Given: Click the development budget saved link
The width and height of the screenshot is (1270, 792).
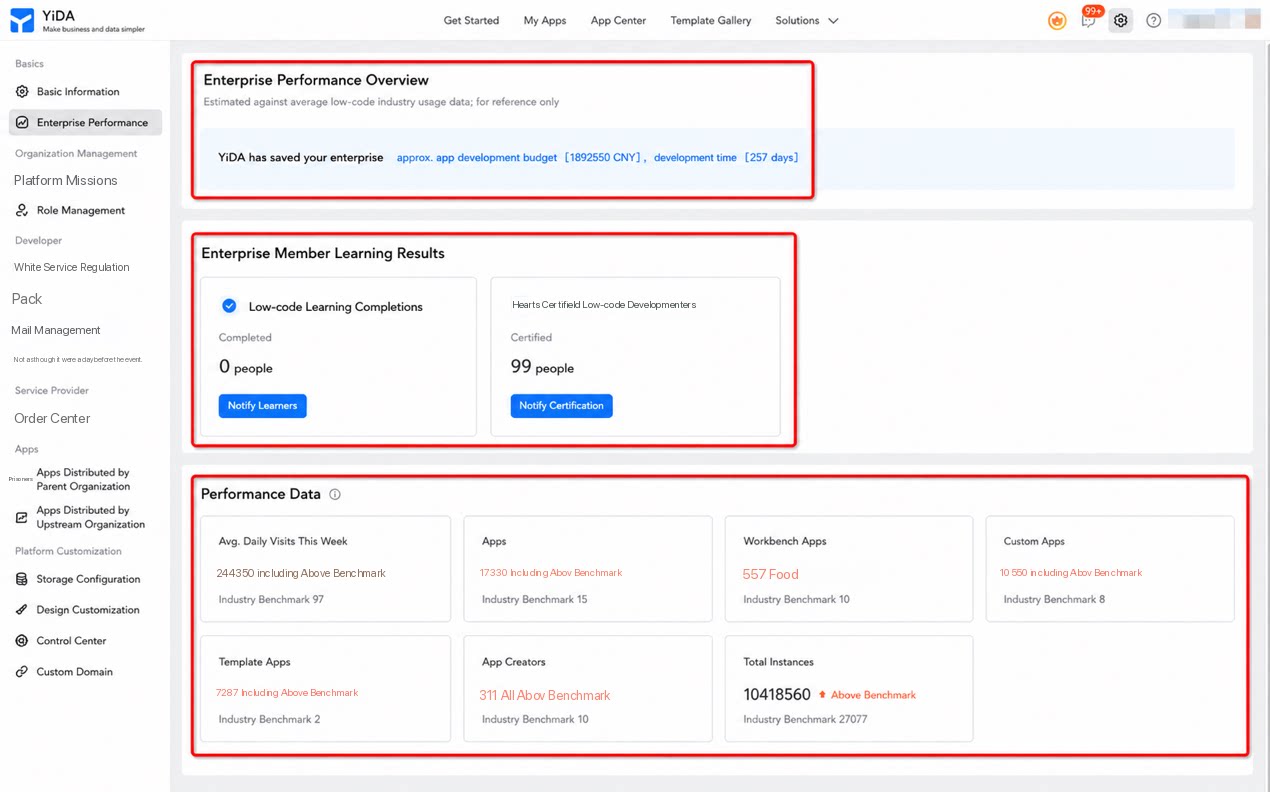Looking at the screenshot, I should [x=519, y=158].
